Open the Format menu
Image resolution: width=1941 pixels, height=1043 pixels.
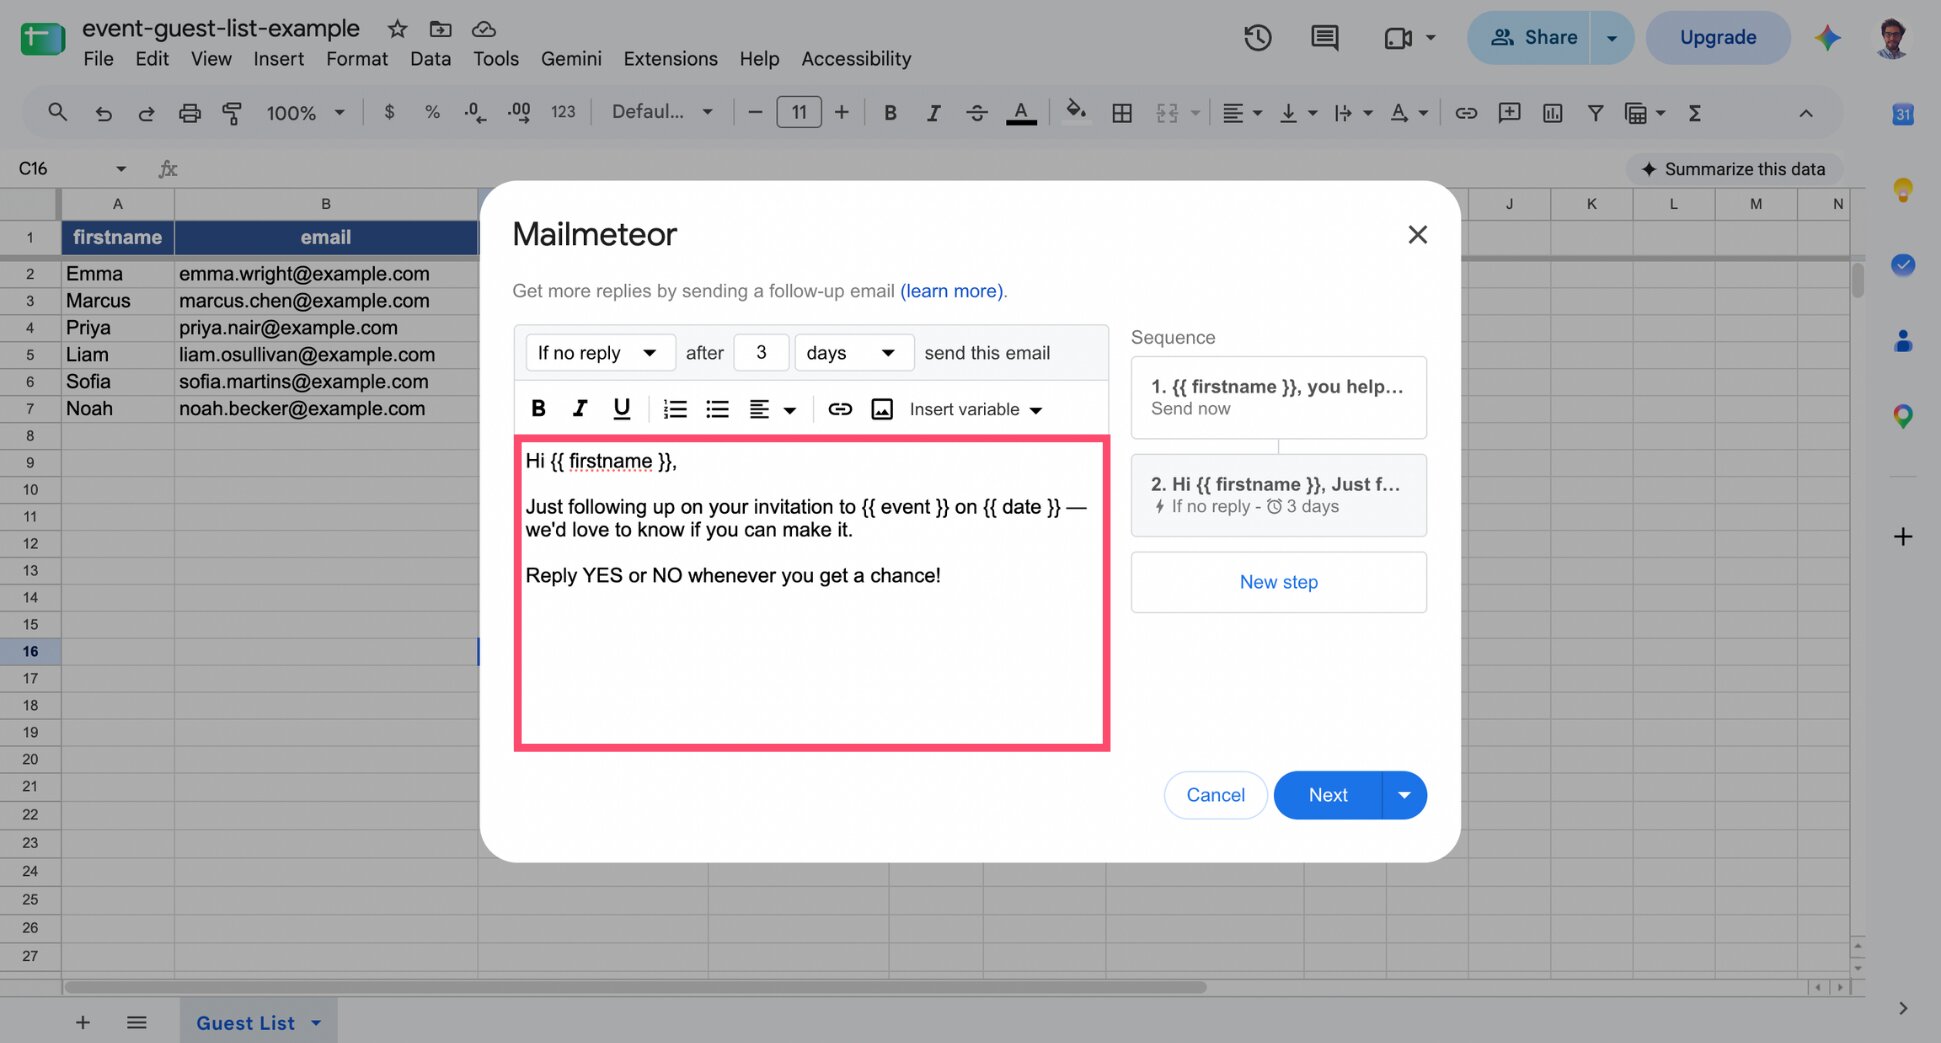357,59
